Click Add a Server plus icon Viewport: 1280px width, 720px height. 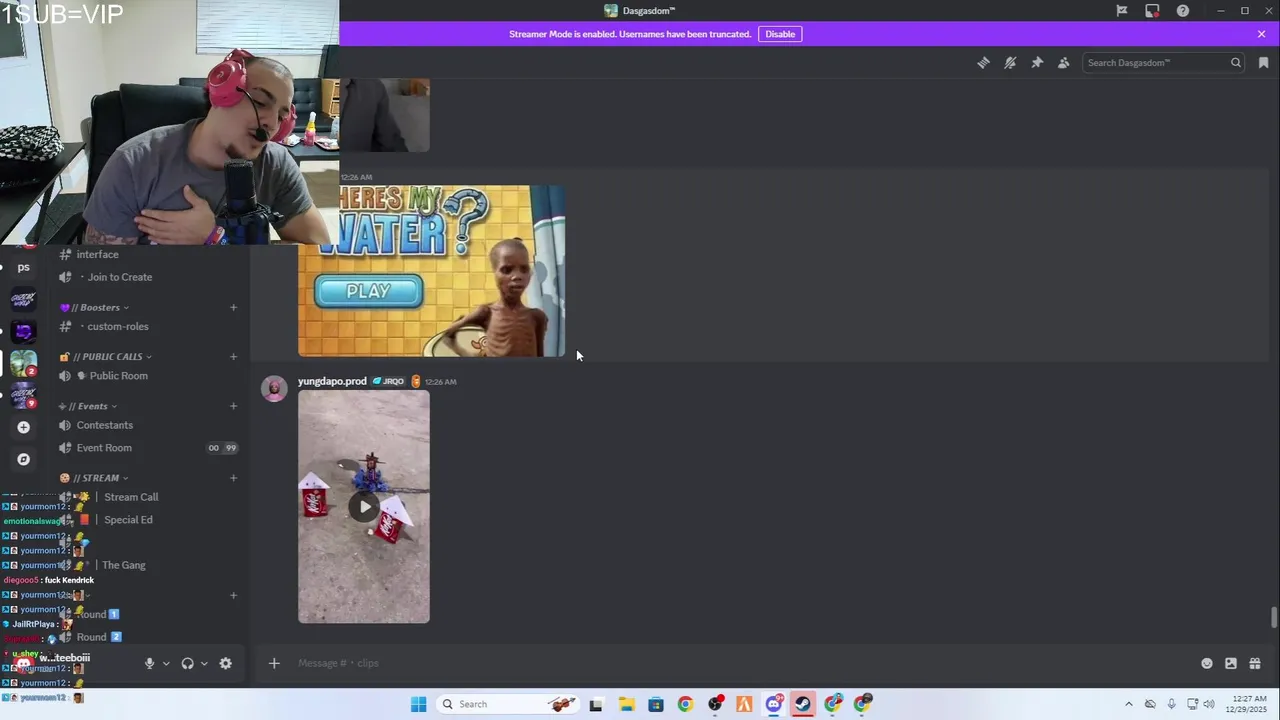tap(23, 427)
